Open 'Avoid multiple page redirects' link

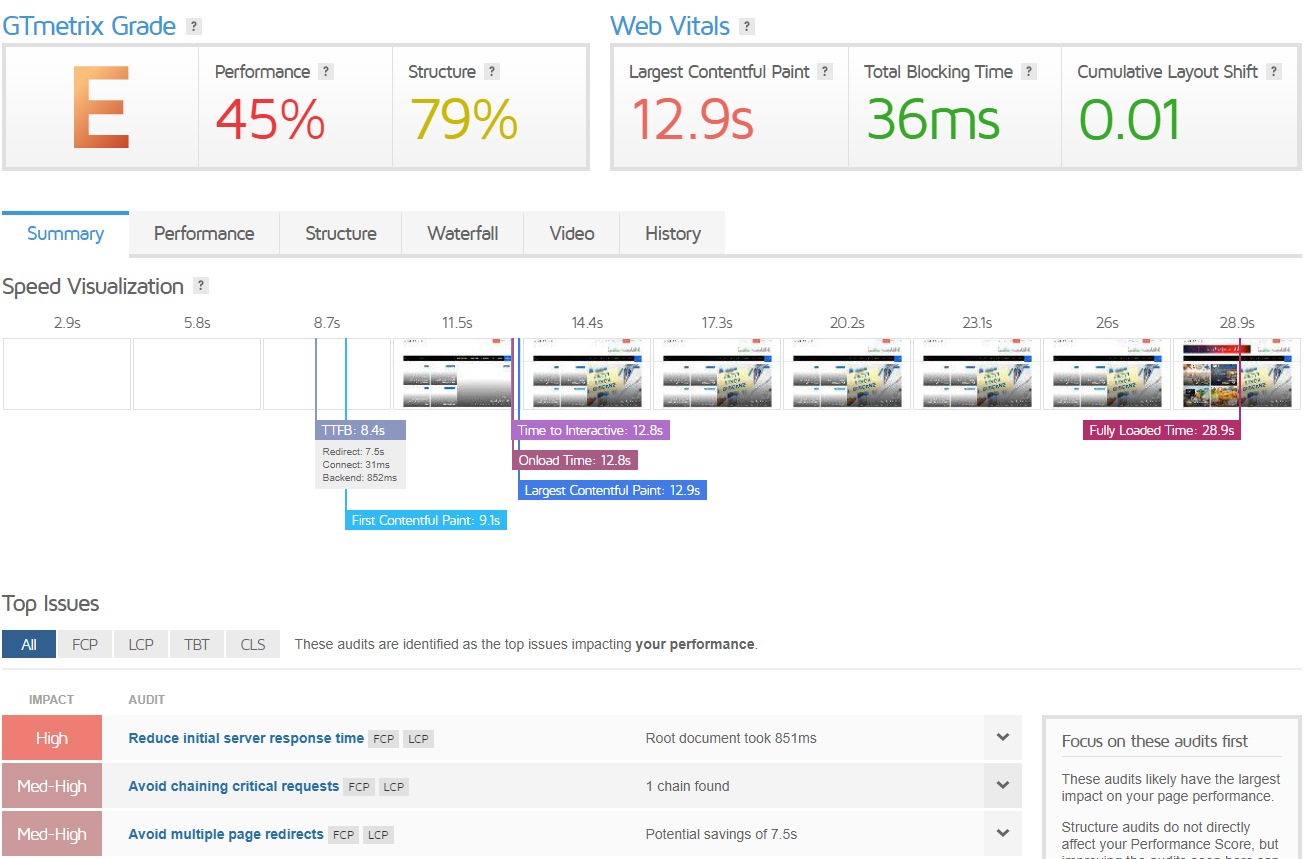tap(226, 834)
